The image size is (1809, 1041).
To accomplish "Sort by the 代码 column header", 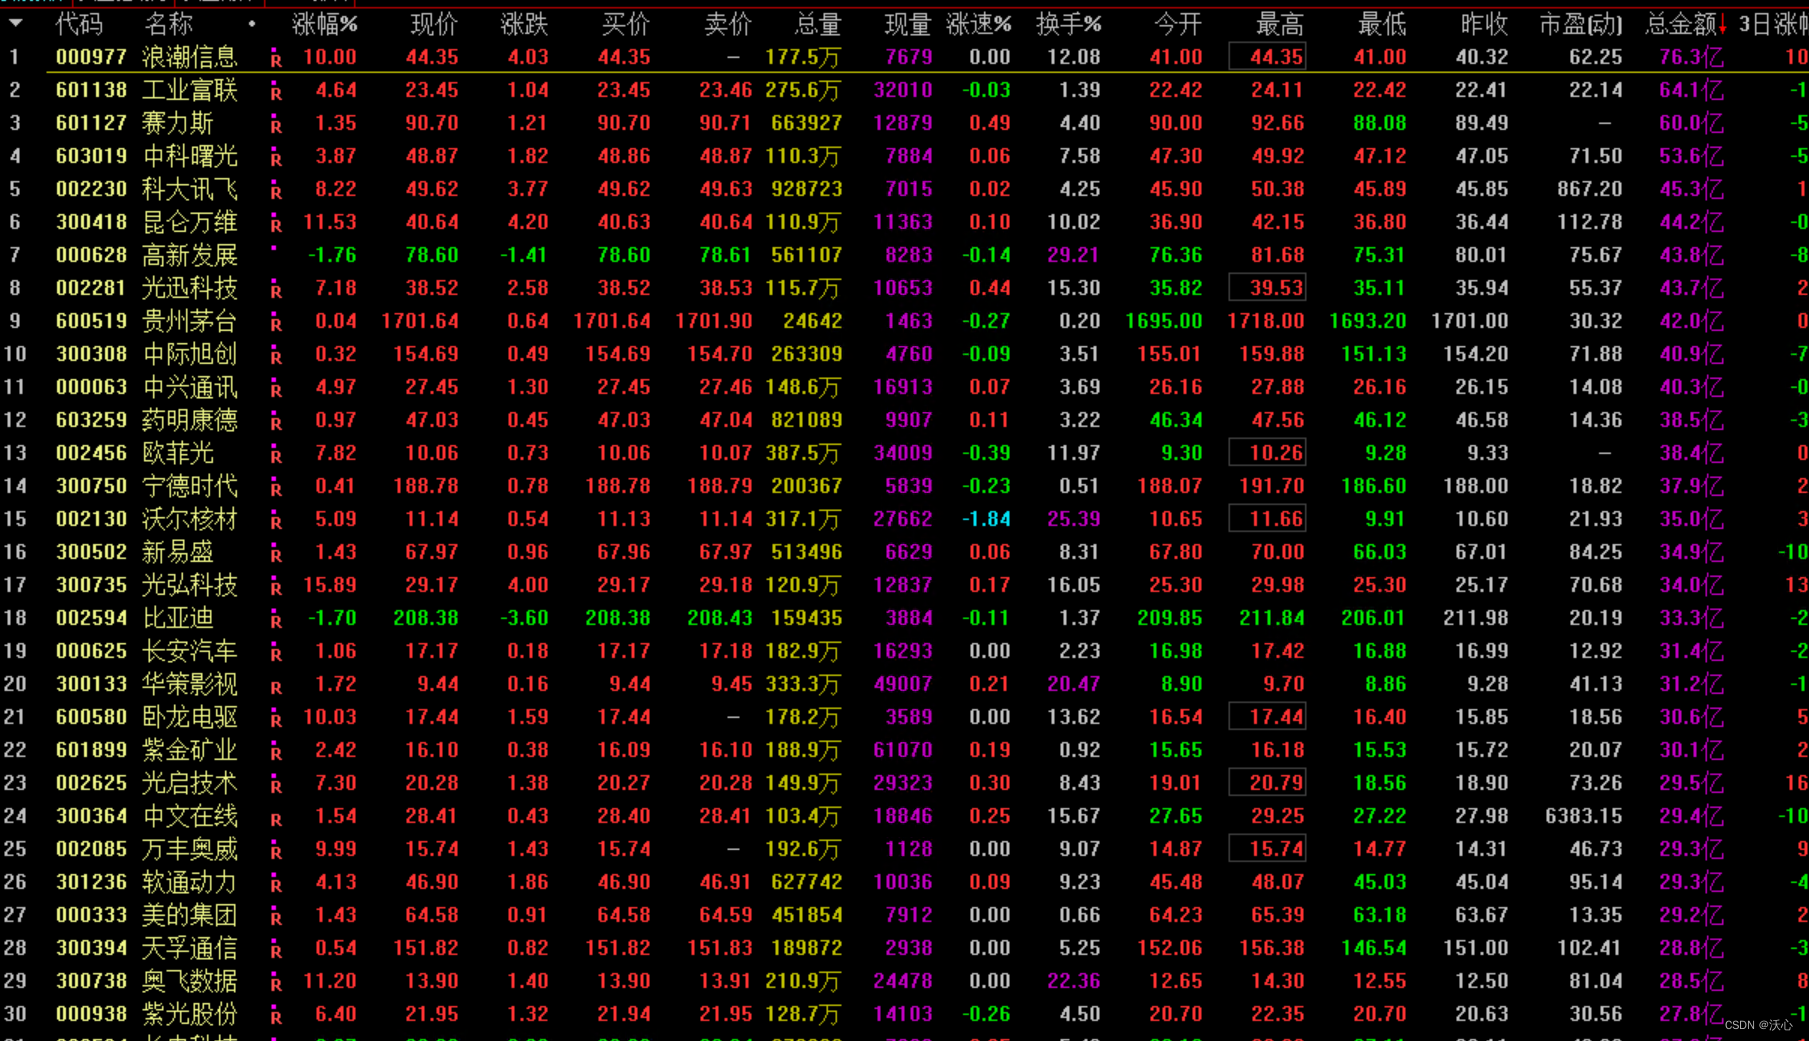I will [78, 23].
